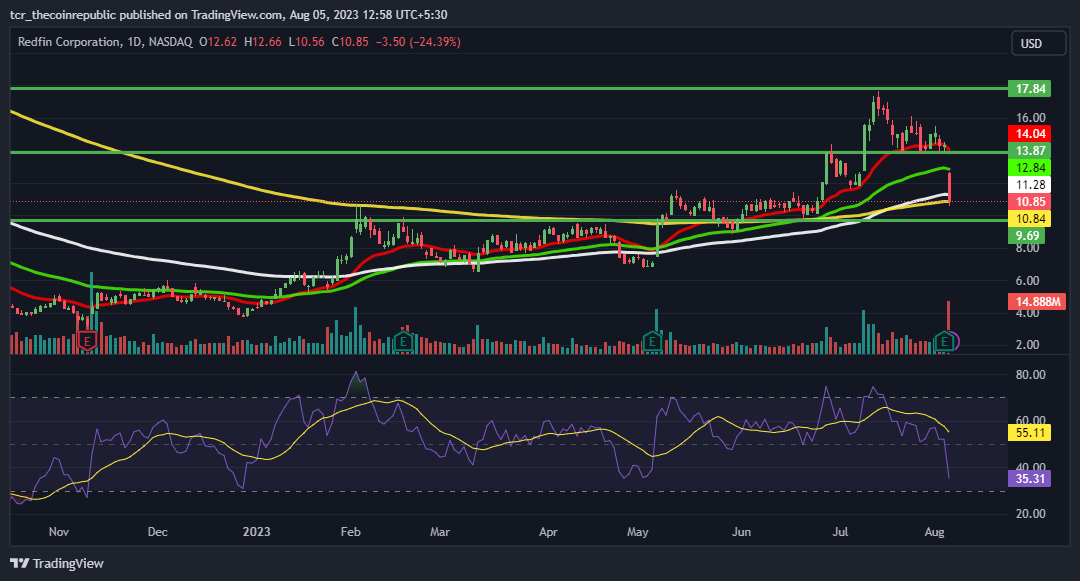This screenshot has width=1080, height=581.
Task: Click the 17.84 horizontal resistance line
Action: pos(509,88)
